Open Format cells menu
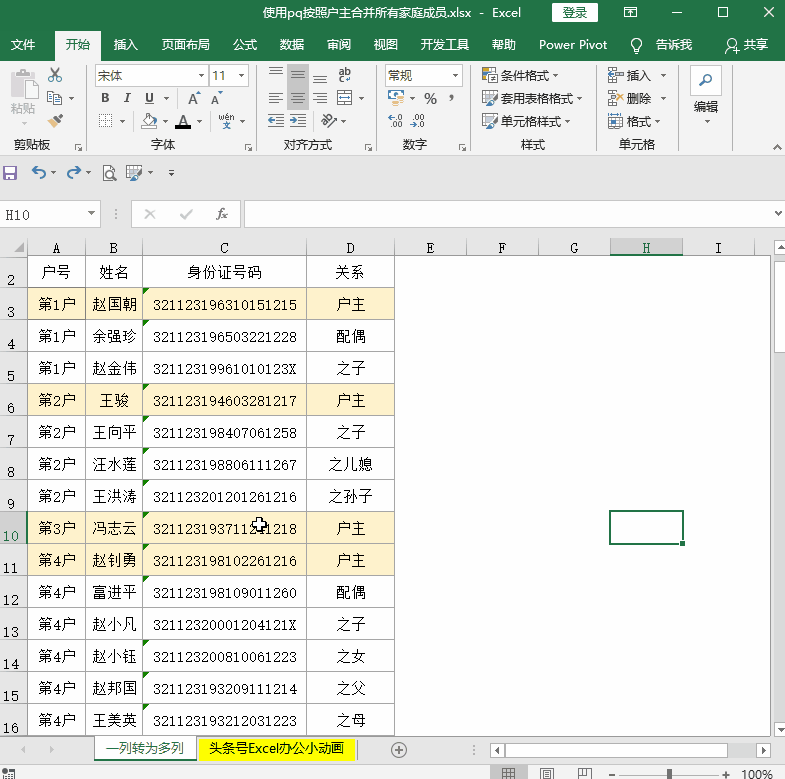 click(634, 121)
